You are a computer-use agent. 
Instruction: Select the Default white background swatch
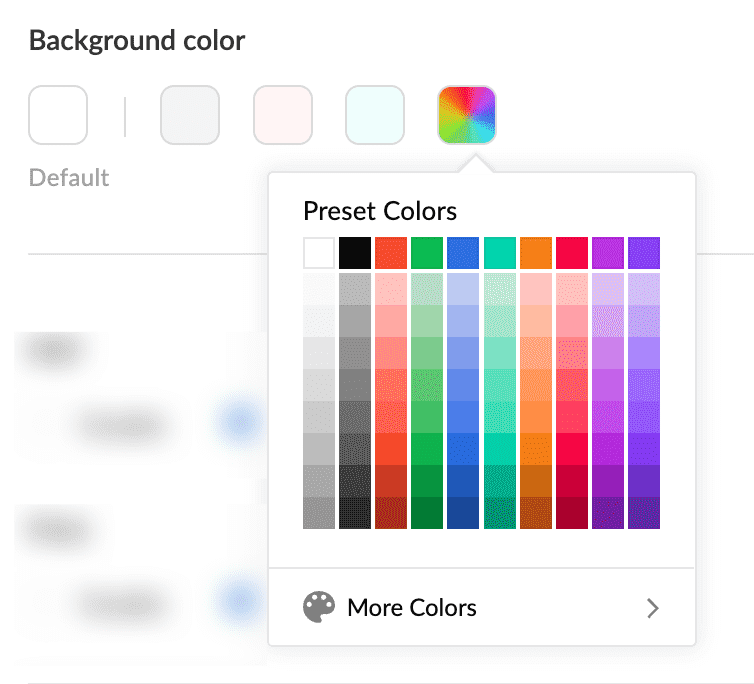[x=58, y=115]
